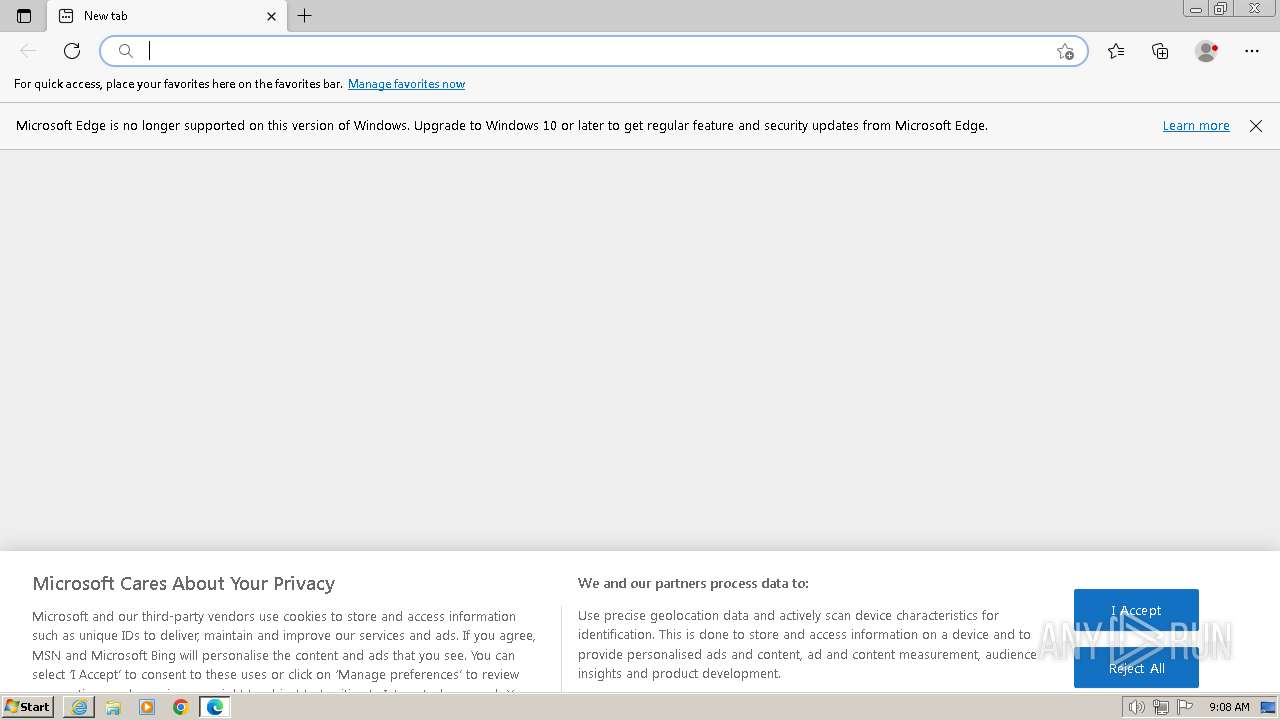This screenshot has width=1280, height=720.
Task: Close the New tab tab
Action: (x=271, y=16)
